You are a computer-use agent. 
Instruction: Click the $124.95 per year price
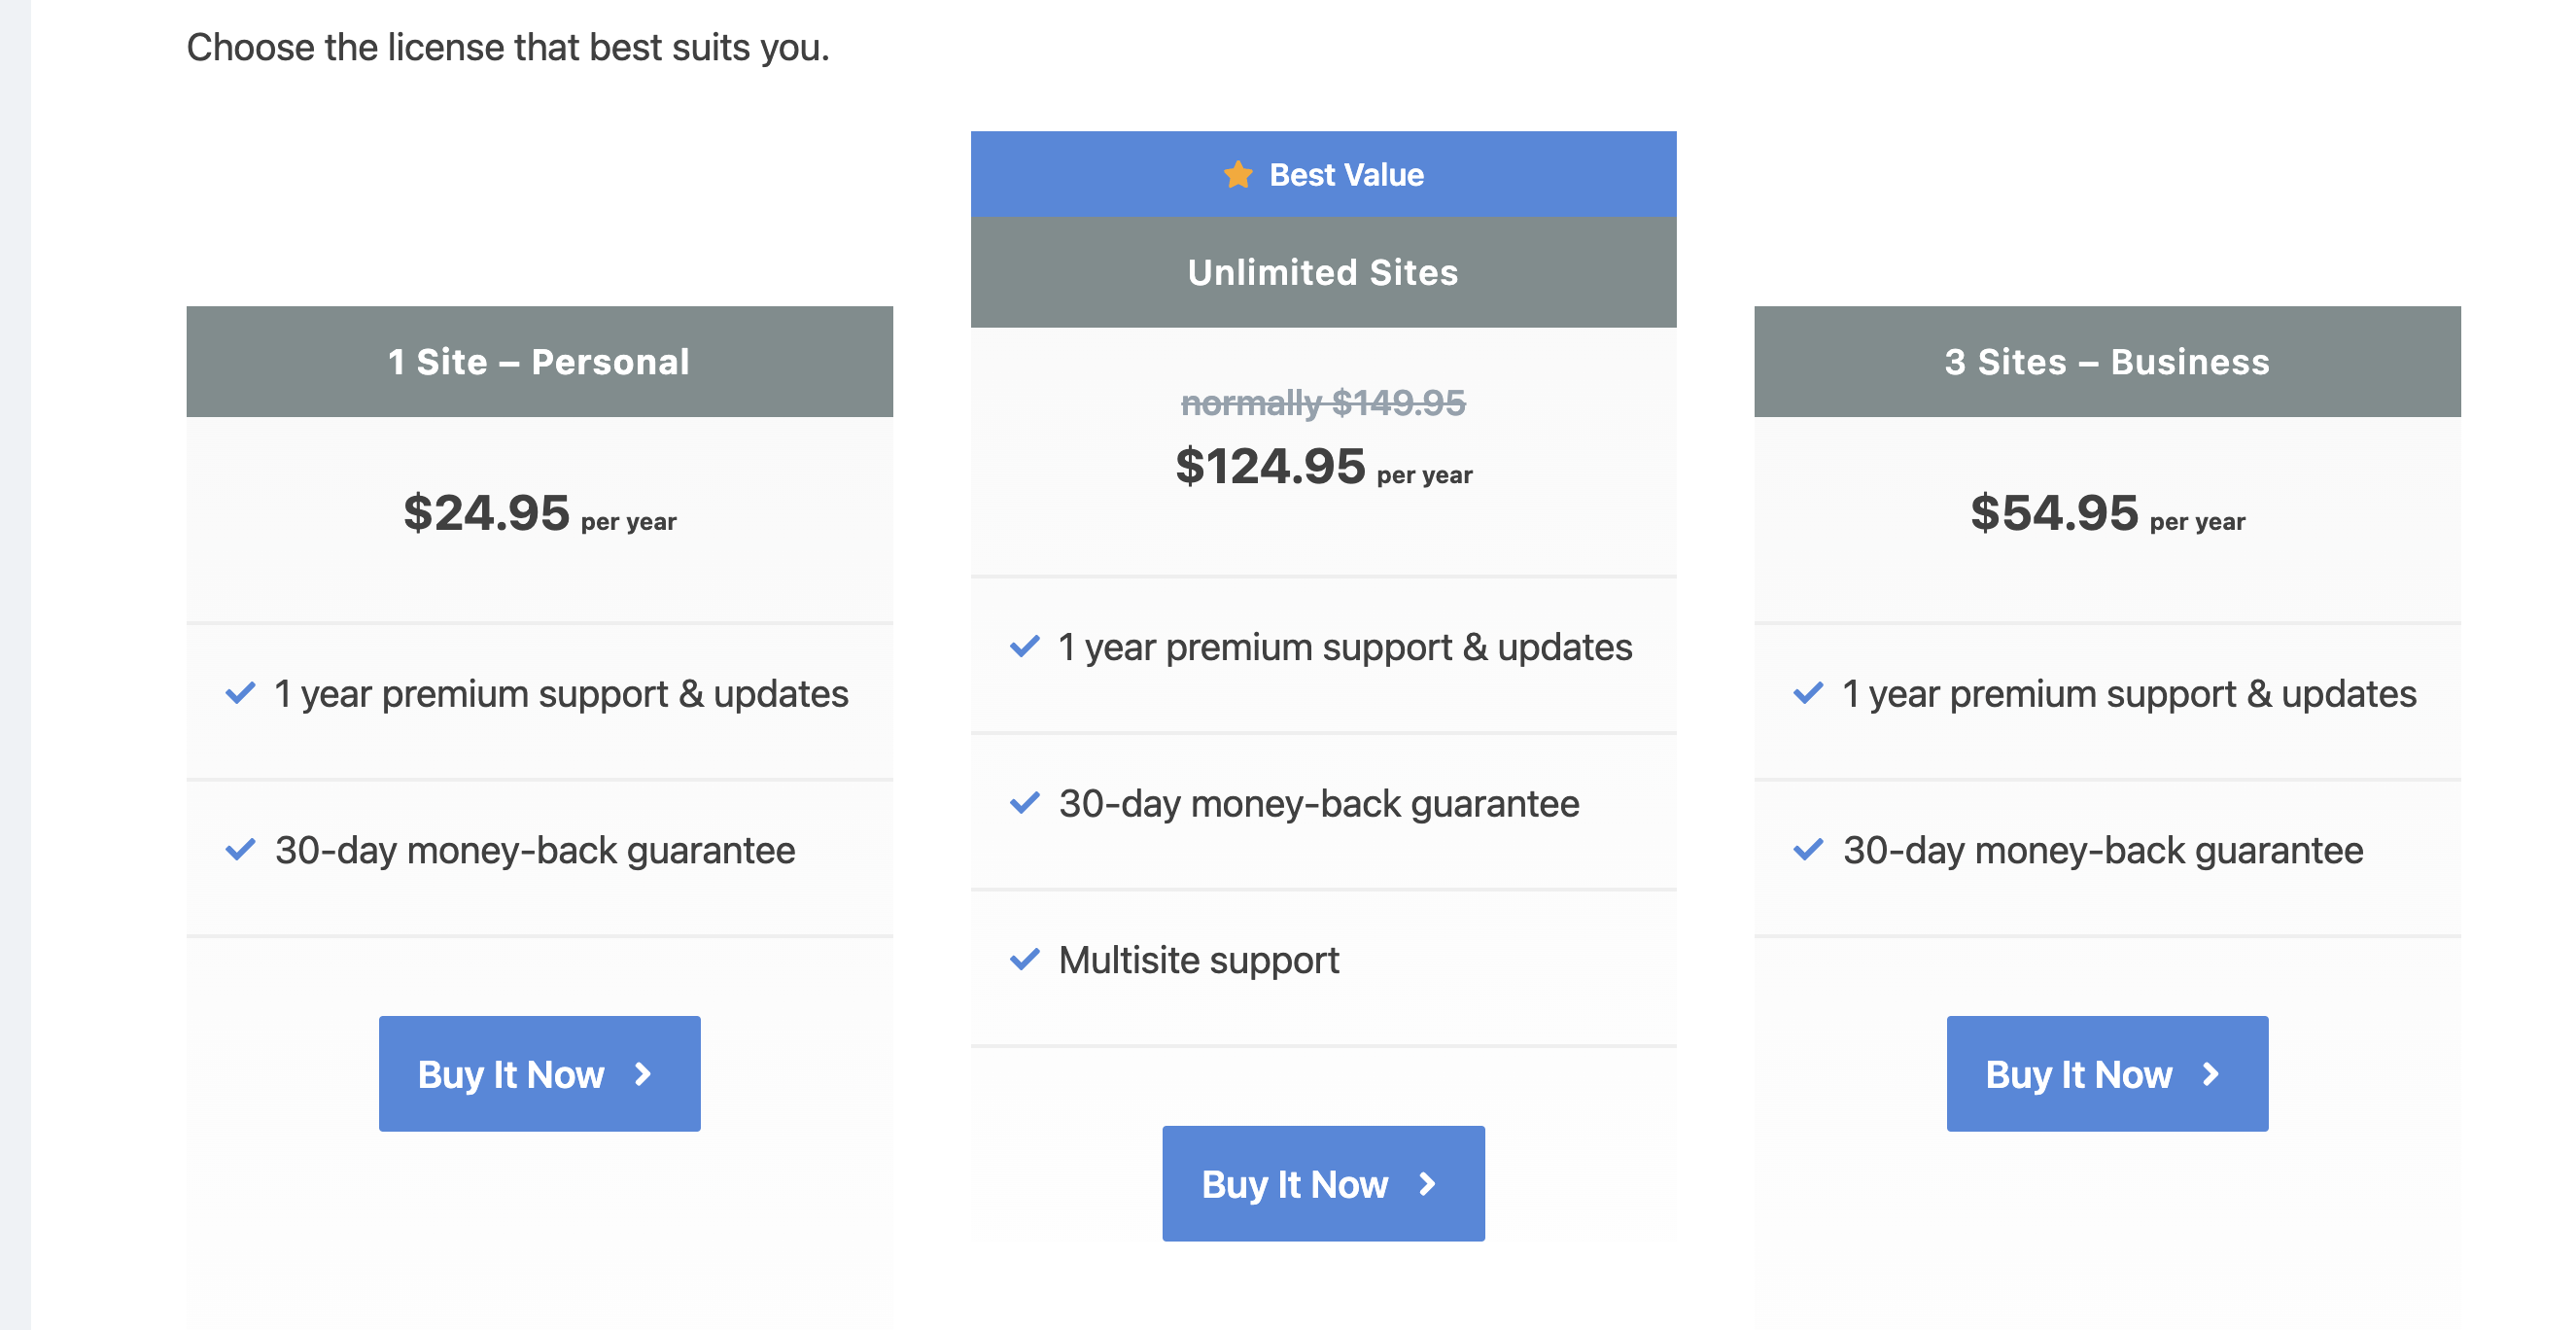(1323, 467)
